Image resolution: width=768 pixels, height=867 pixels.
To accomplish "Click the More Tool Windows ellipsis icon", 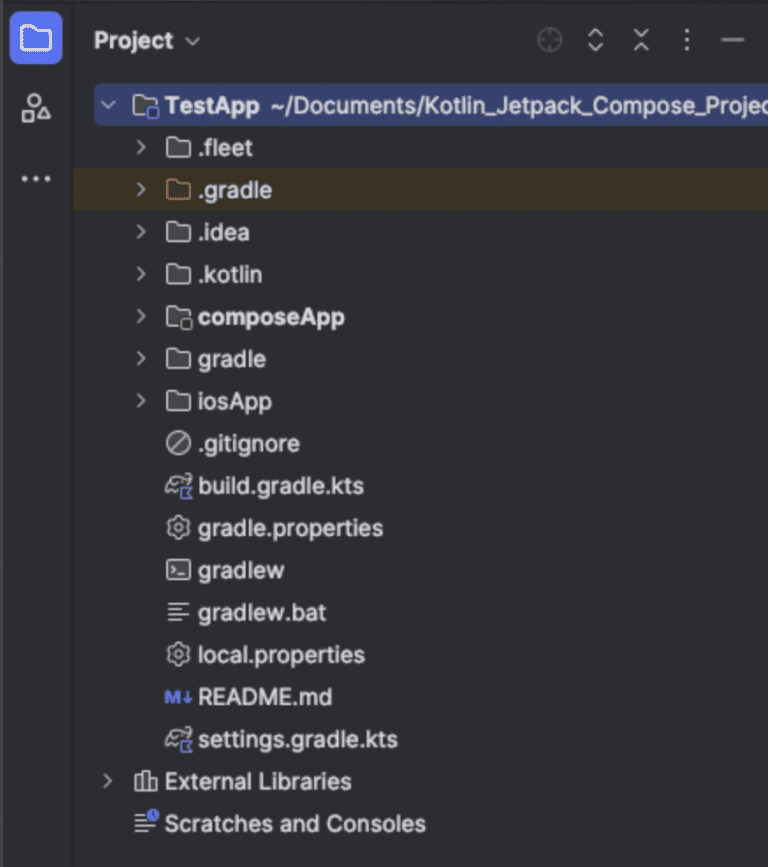I will (35, 178).
